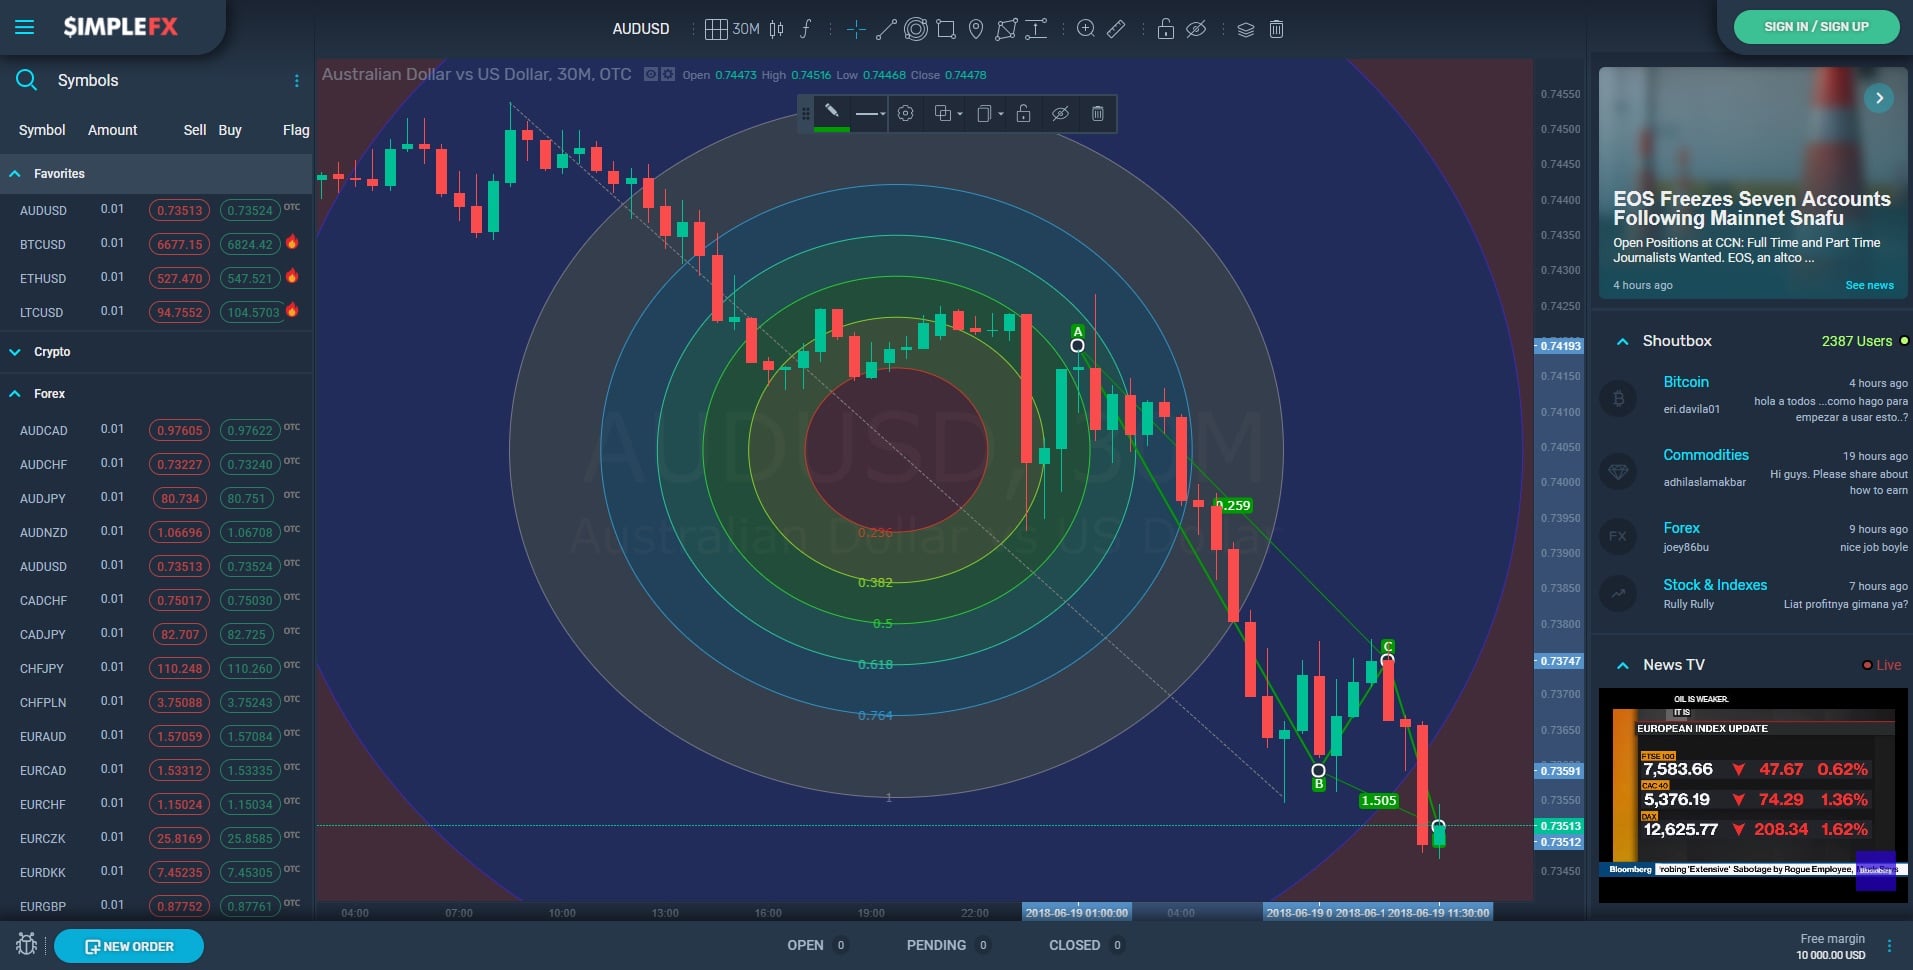Open line style dropdown in floating toolbar

(x=870, y=114)
